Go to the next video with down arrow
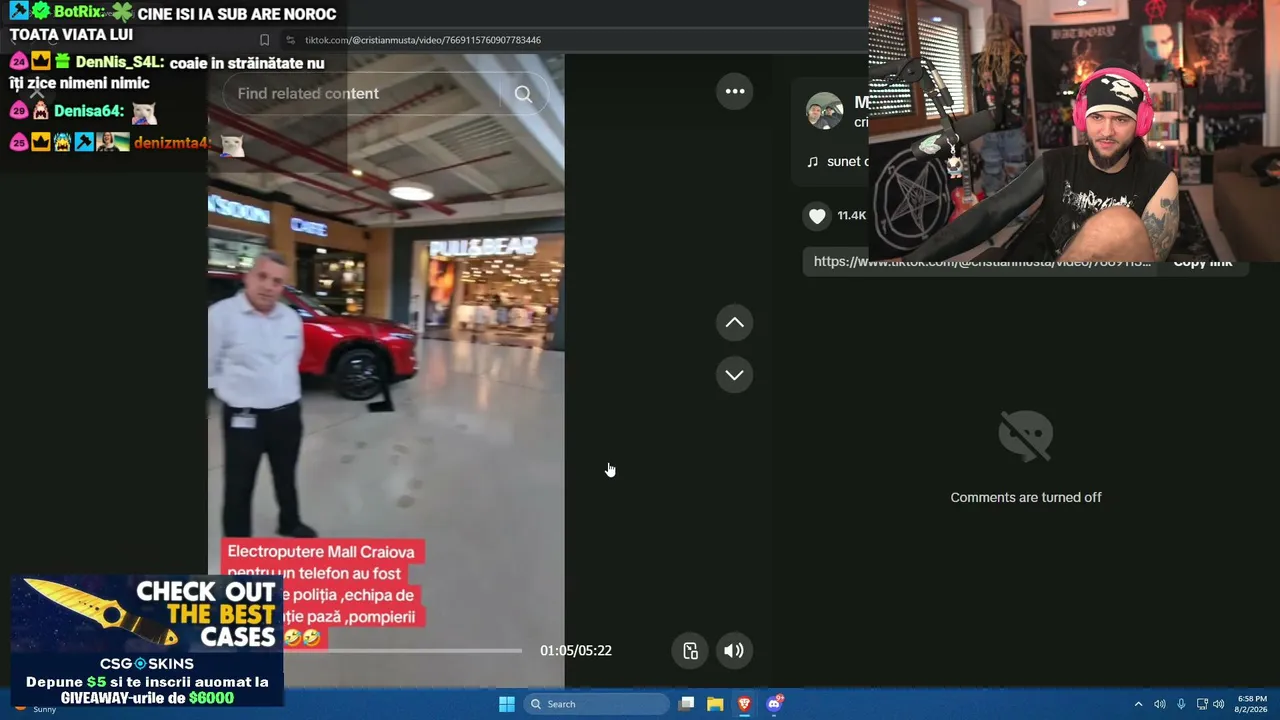The image size is (1280, 720). 734,375
